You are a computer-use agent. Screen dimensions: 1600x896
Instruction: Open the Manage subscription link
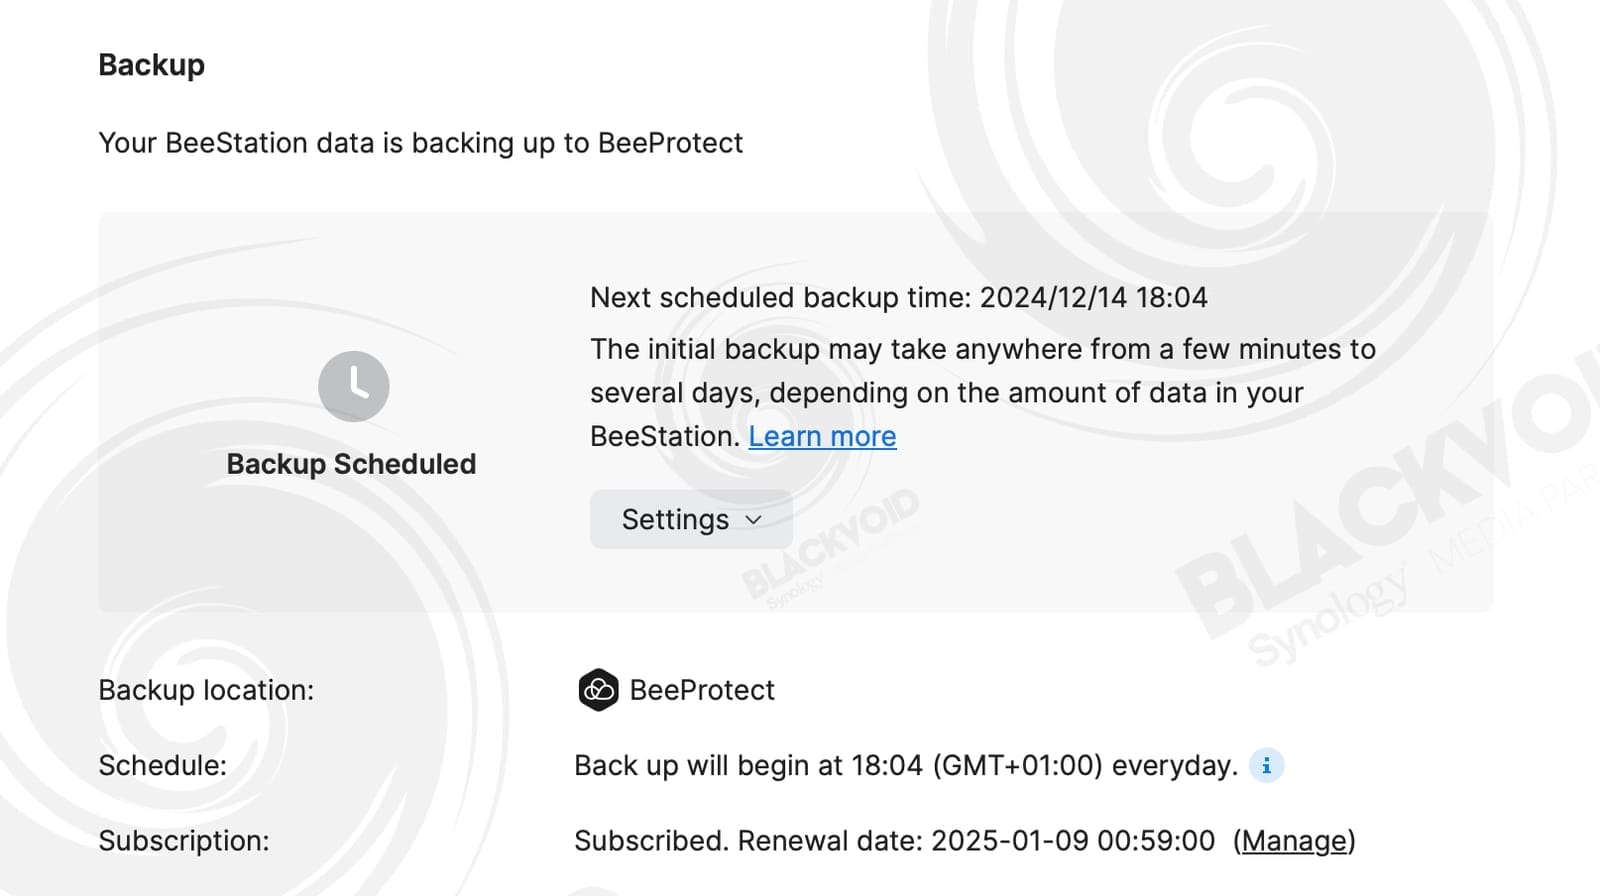(1294, 841)
